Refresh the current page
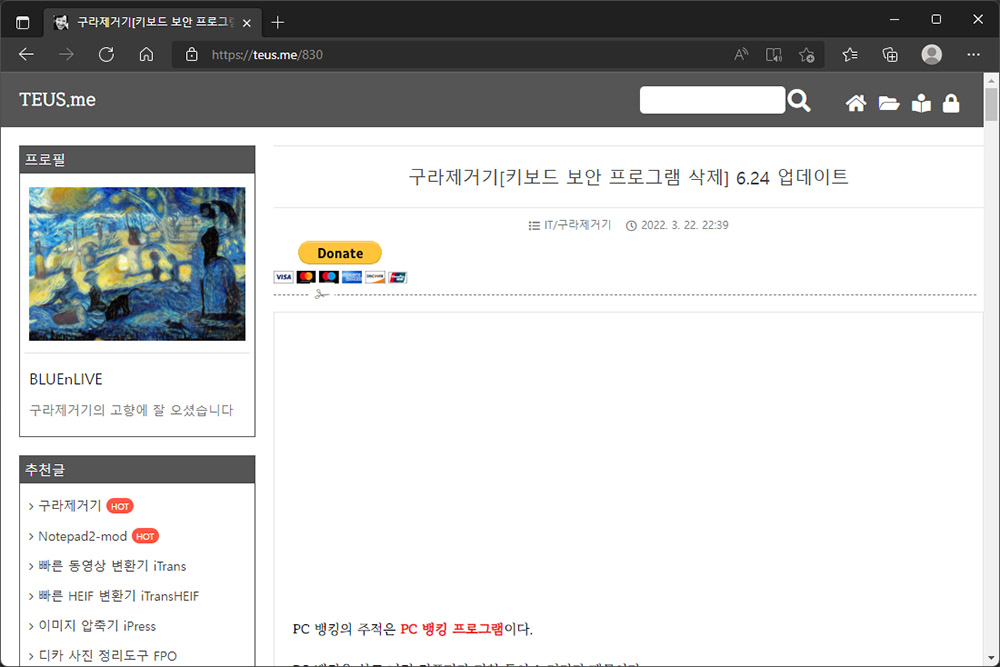Screen dimensions: 1000x667 pos(107,55)
